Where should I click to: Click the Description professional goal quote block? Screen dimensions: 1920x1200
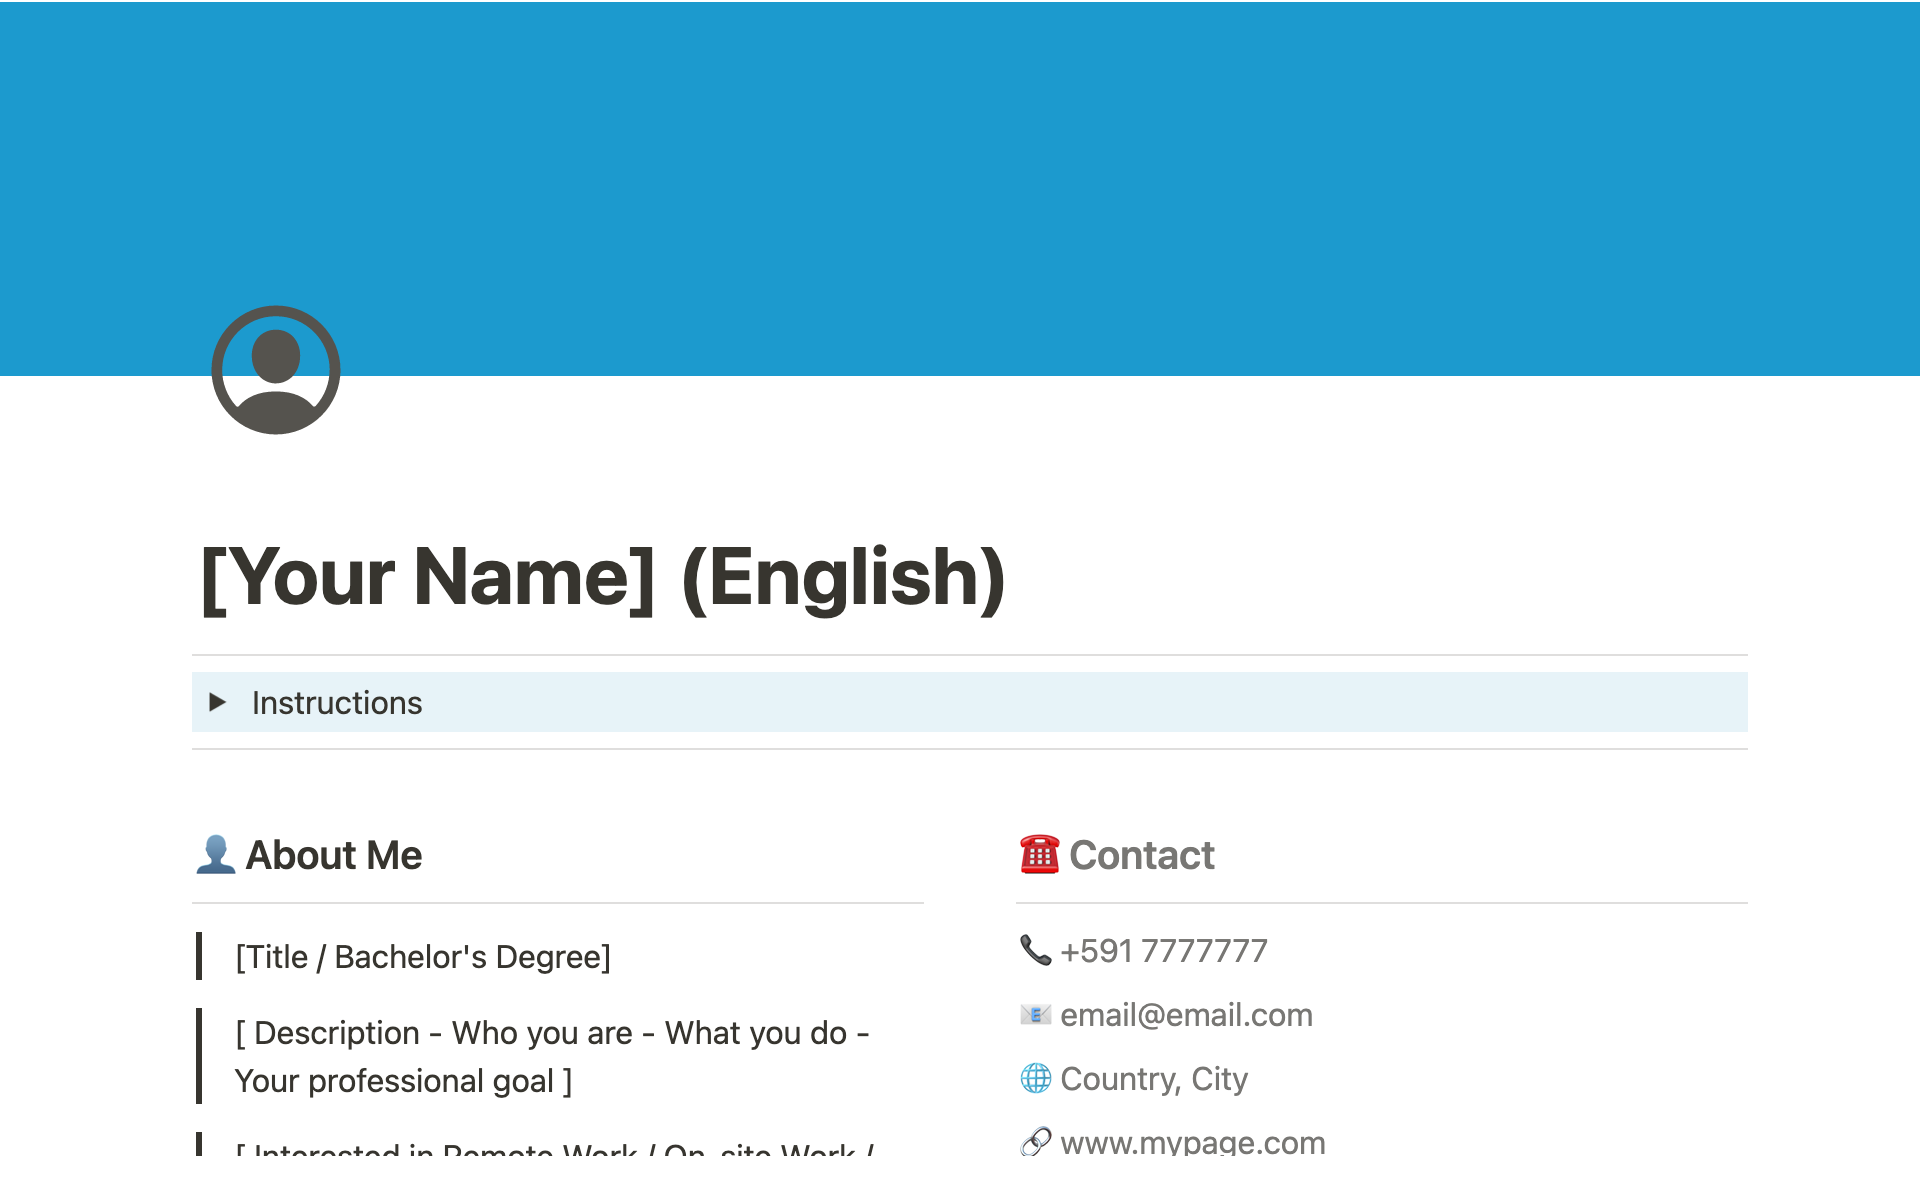(551, 1056)
